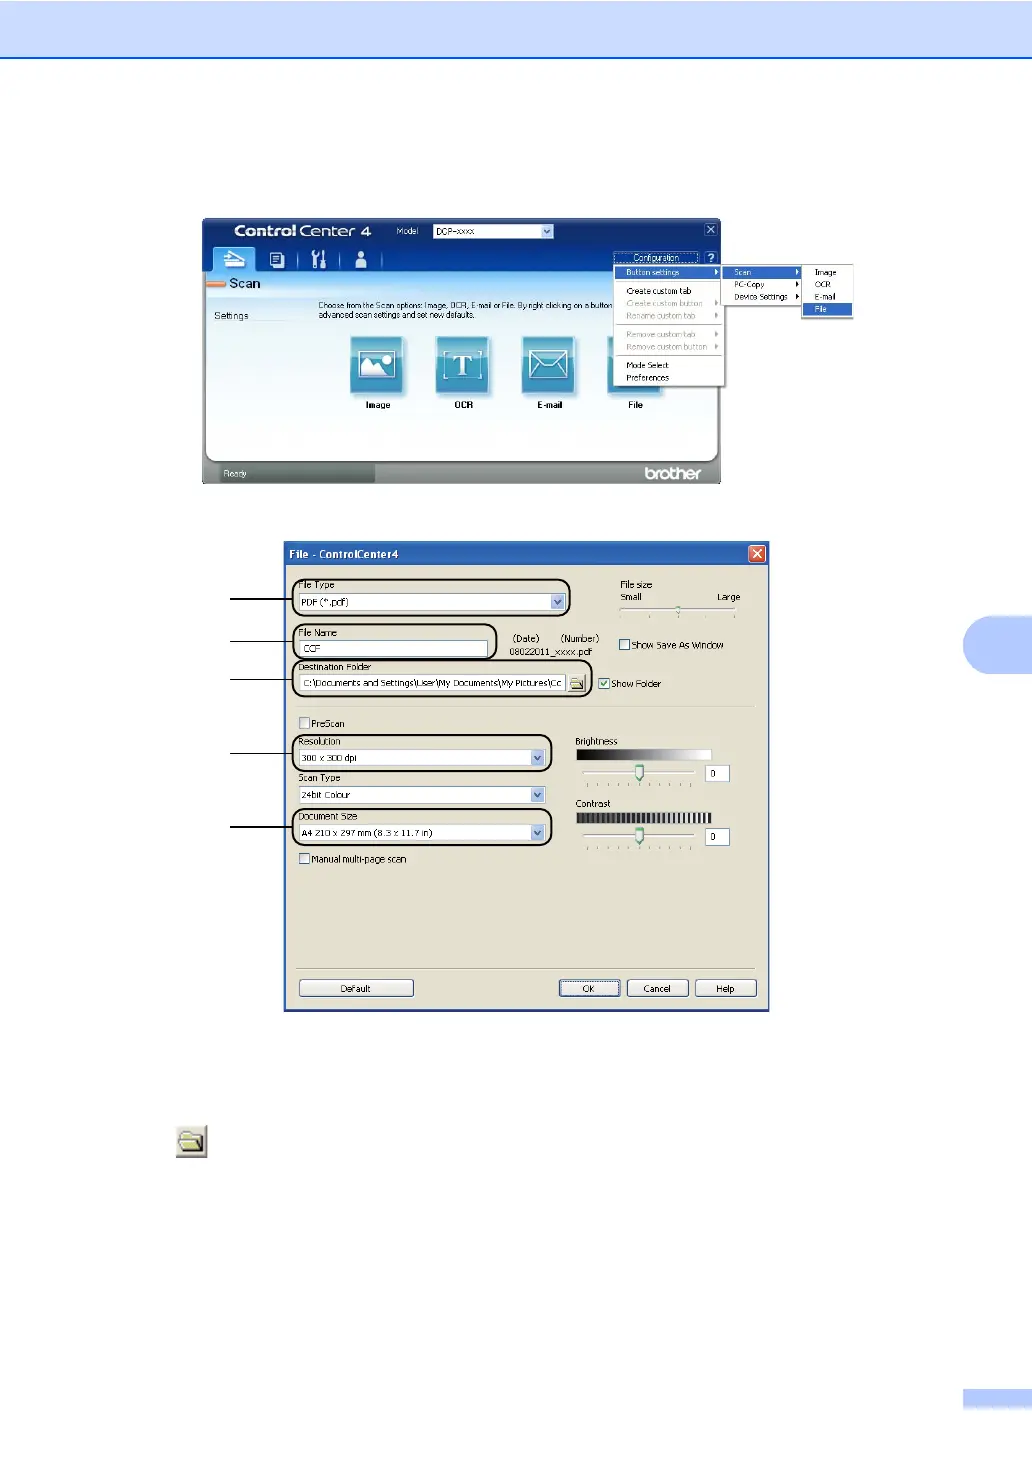Click the Brightness value box

tap(717, 773)
